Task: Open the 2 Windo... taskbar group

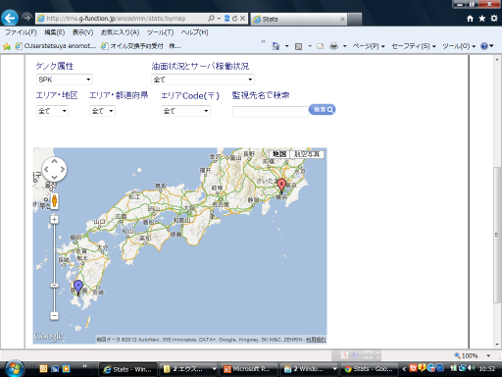Action: 309,369
